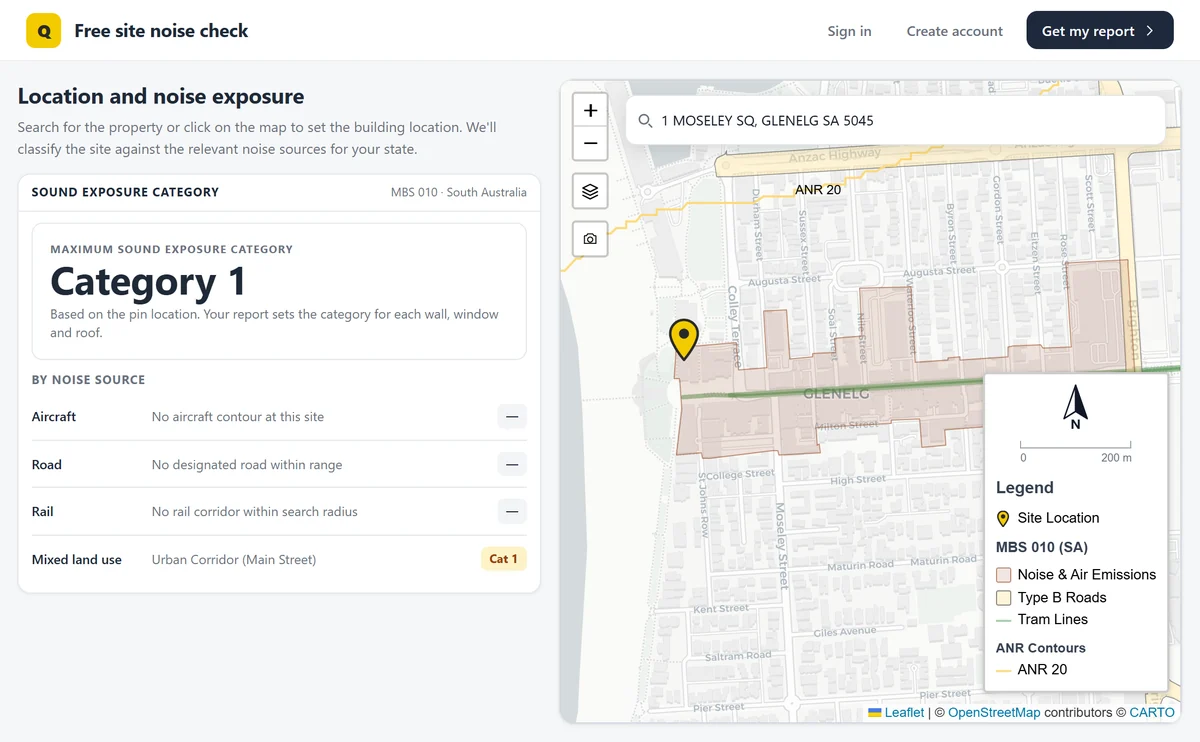Click the yellow Q logo icon
Viewport: 1200px width, 742px height.
pos(43,31)
